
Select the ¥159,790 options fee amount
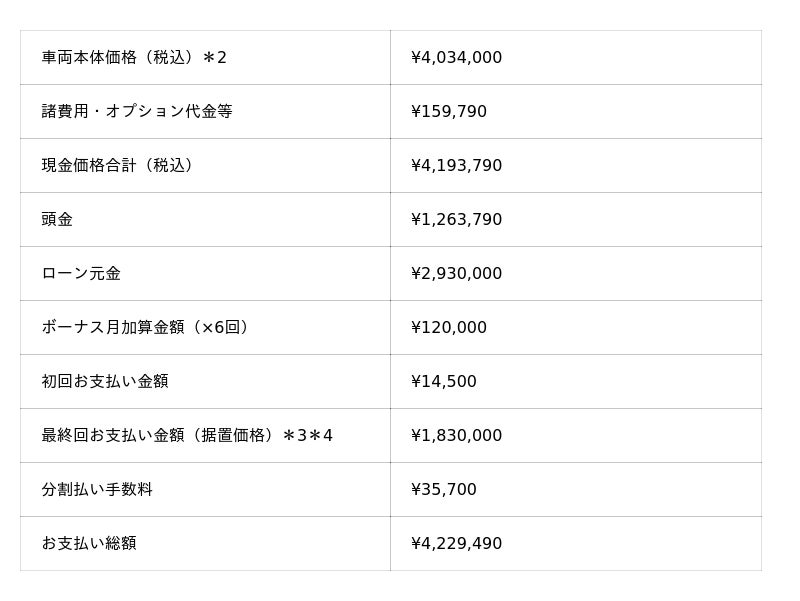tap(448, 111)
